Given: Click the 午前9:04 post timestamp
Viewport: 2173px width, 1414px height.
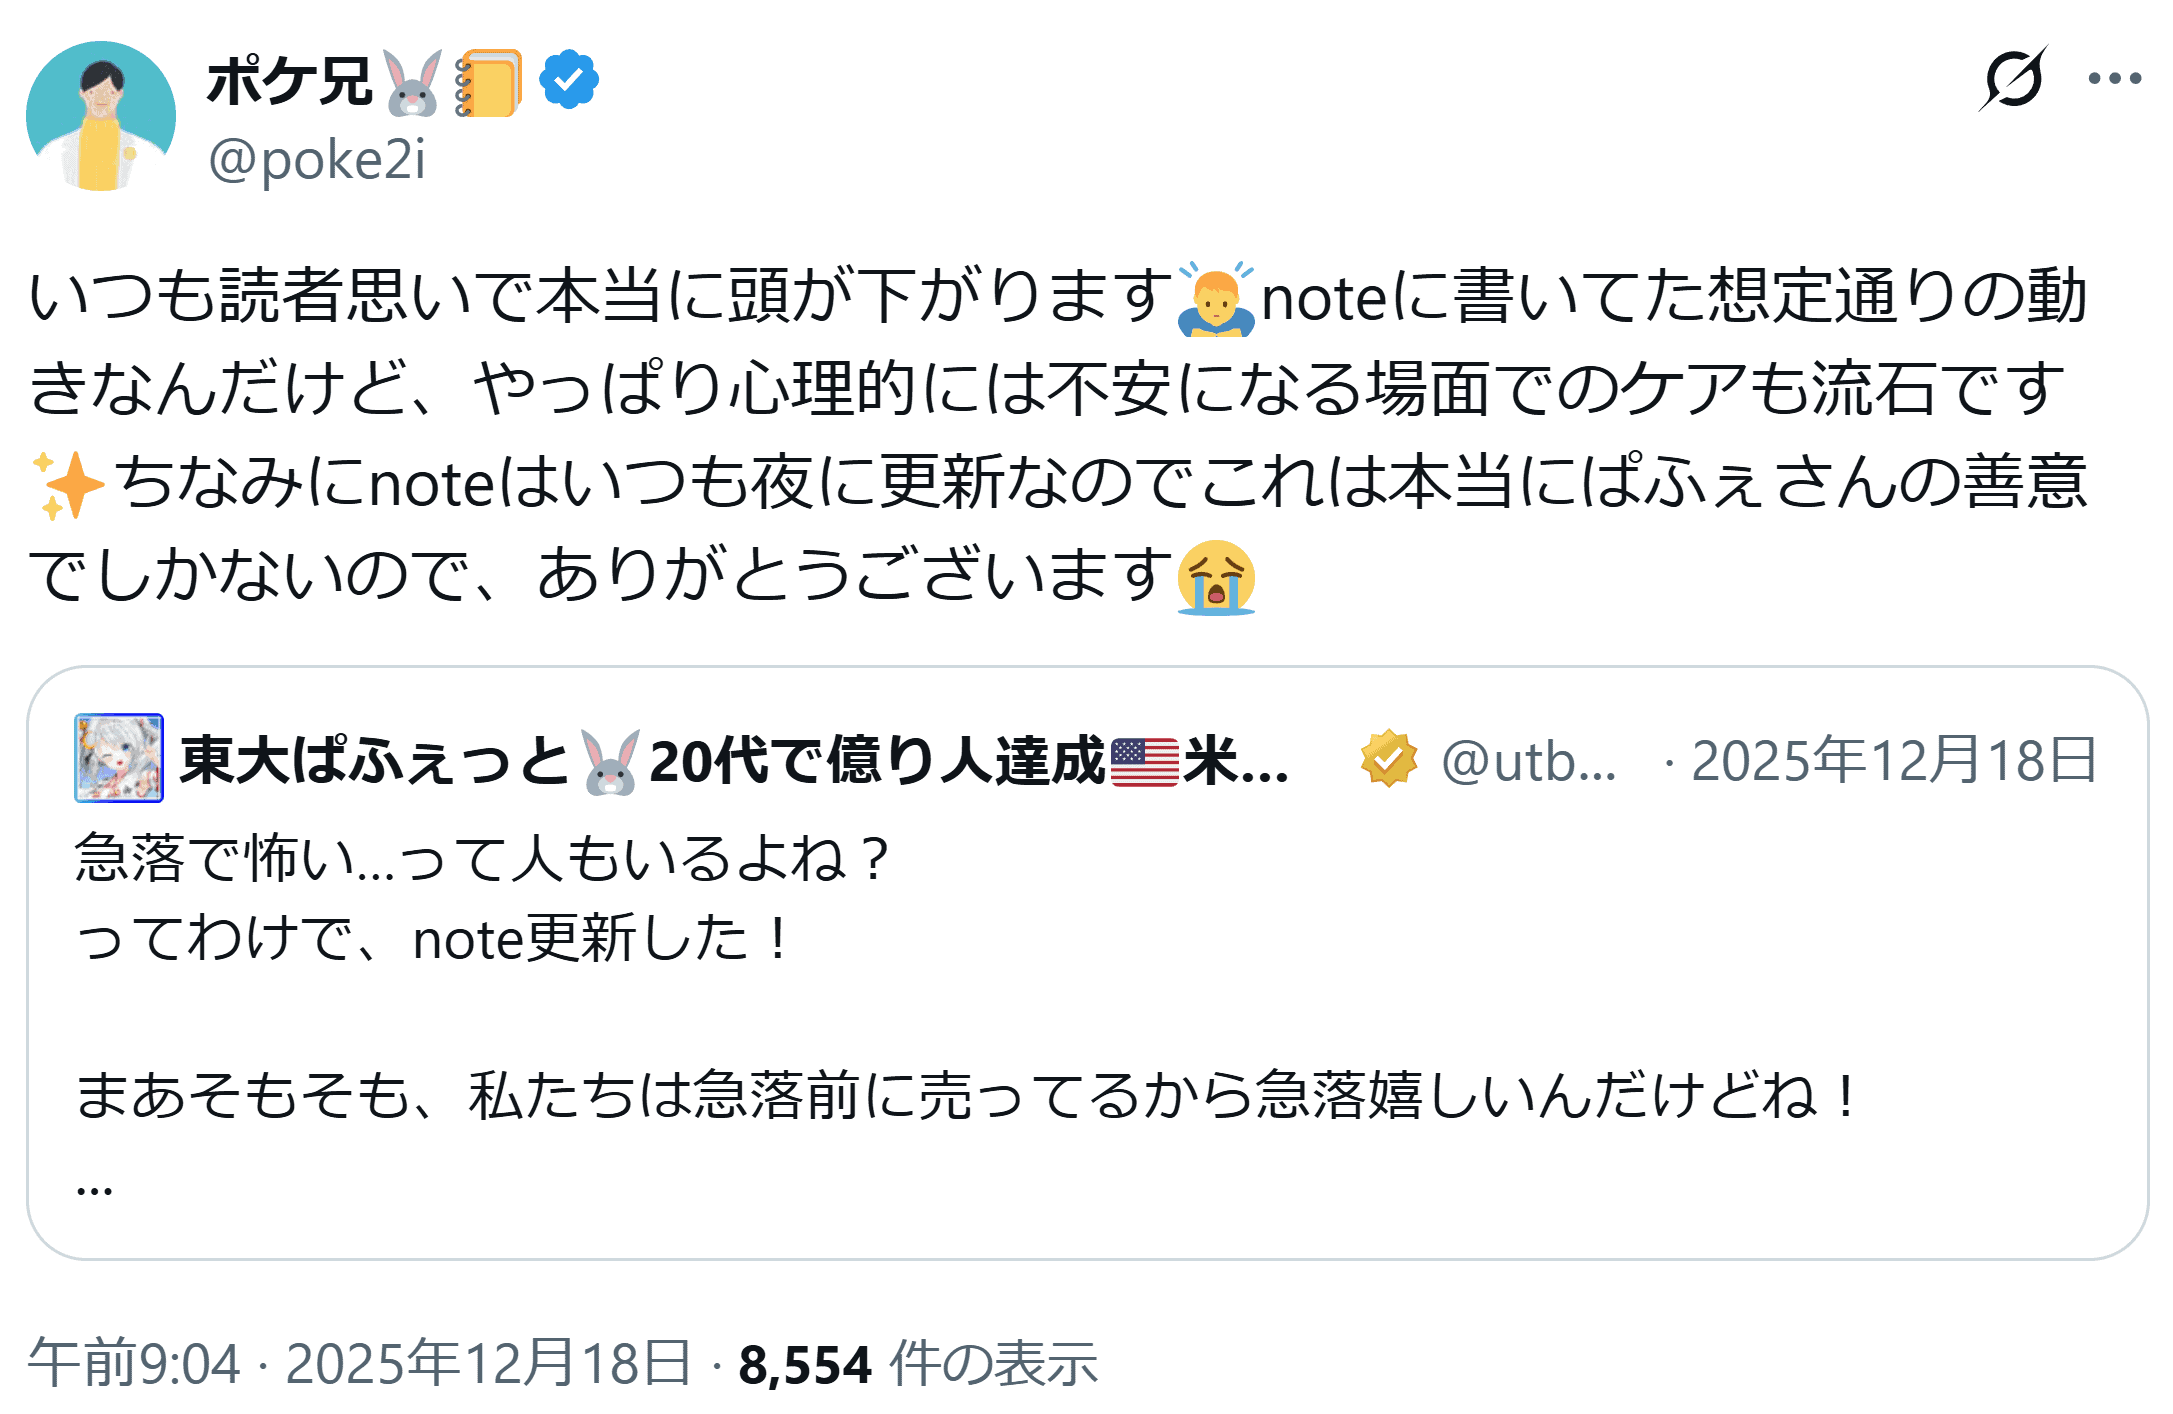Looking at the screenshot, I should pos(135,1363).
